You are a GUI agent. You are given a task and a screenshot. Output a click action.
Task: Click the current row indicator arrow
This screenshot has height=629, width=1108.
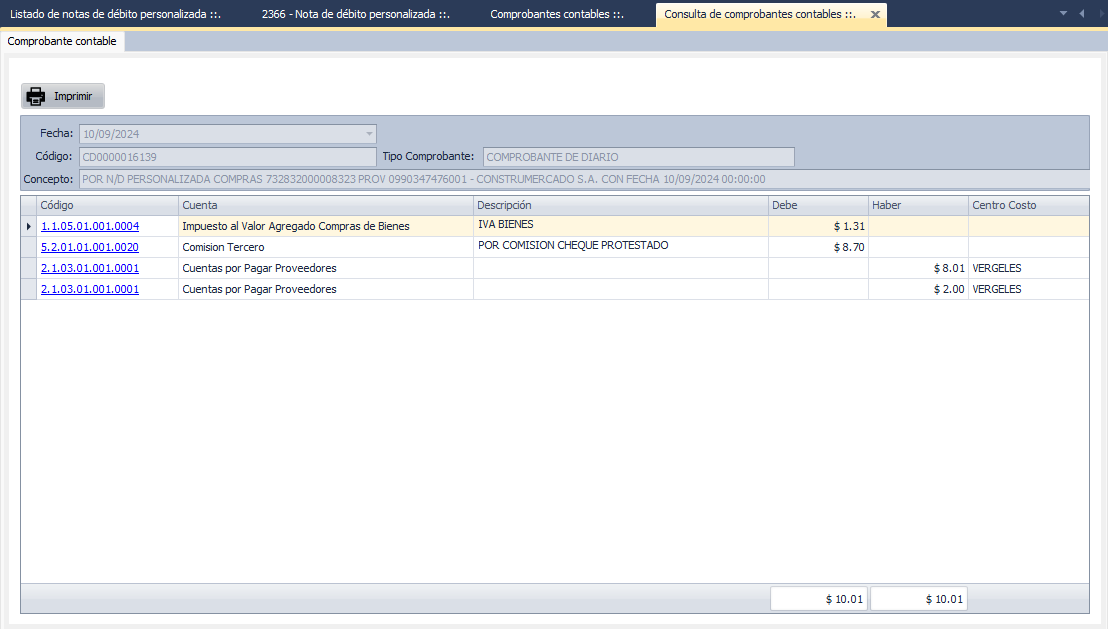tap(28, 227)
